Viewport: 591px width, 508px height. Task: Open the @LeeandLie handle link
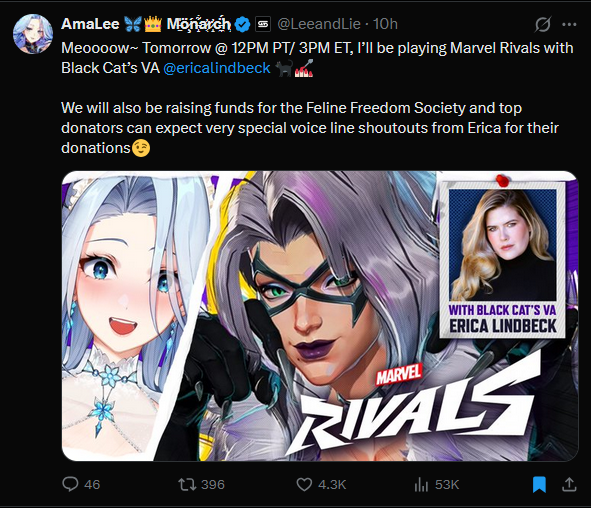[x=319, y=24]
